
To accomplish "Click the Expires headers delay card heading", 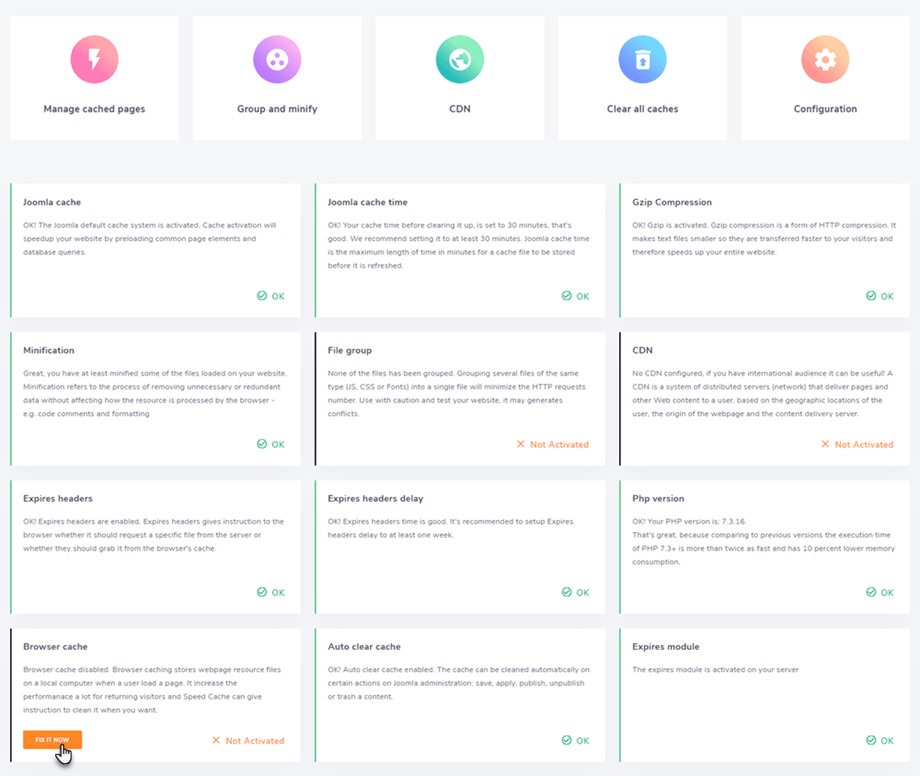I will (x=375, y=498).
